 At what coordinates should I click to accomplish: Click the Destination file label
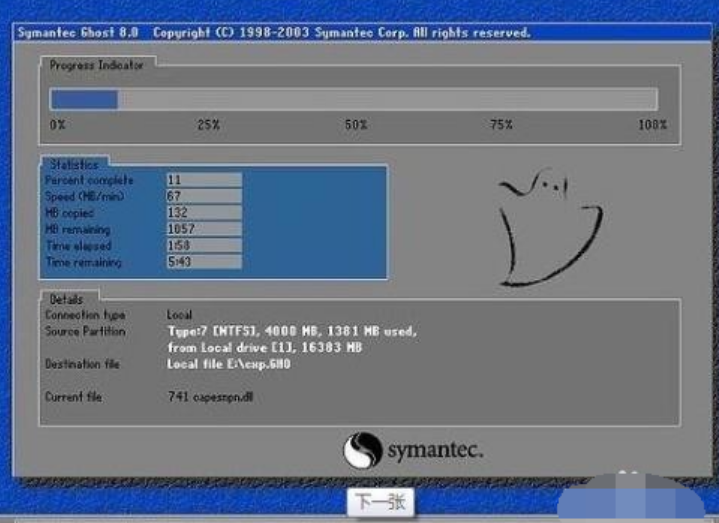pyautogui.click(x=83, y=364)
